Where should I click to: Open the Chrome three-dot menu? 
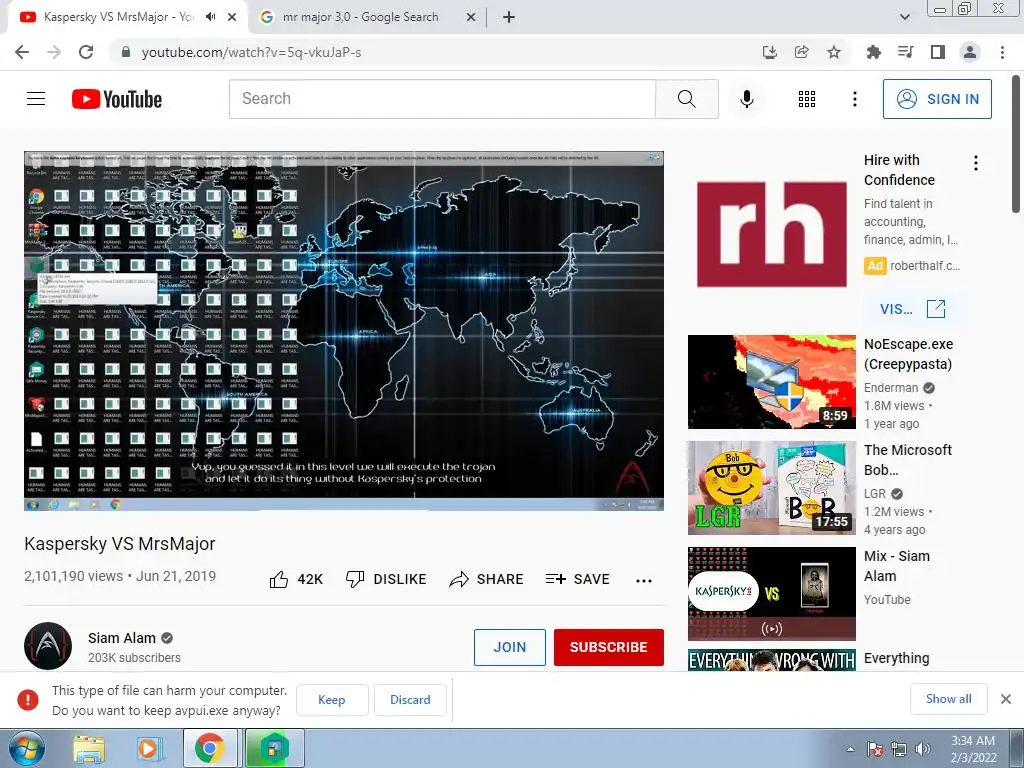click(x=1002, y=52)
